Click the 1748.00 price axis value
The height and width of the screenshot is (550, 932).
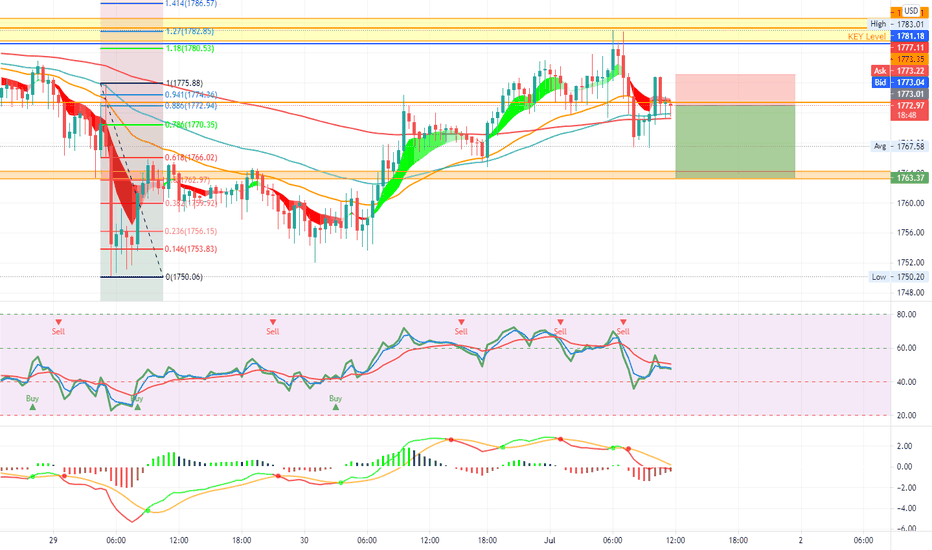coord(911,293)
